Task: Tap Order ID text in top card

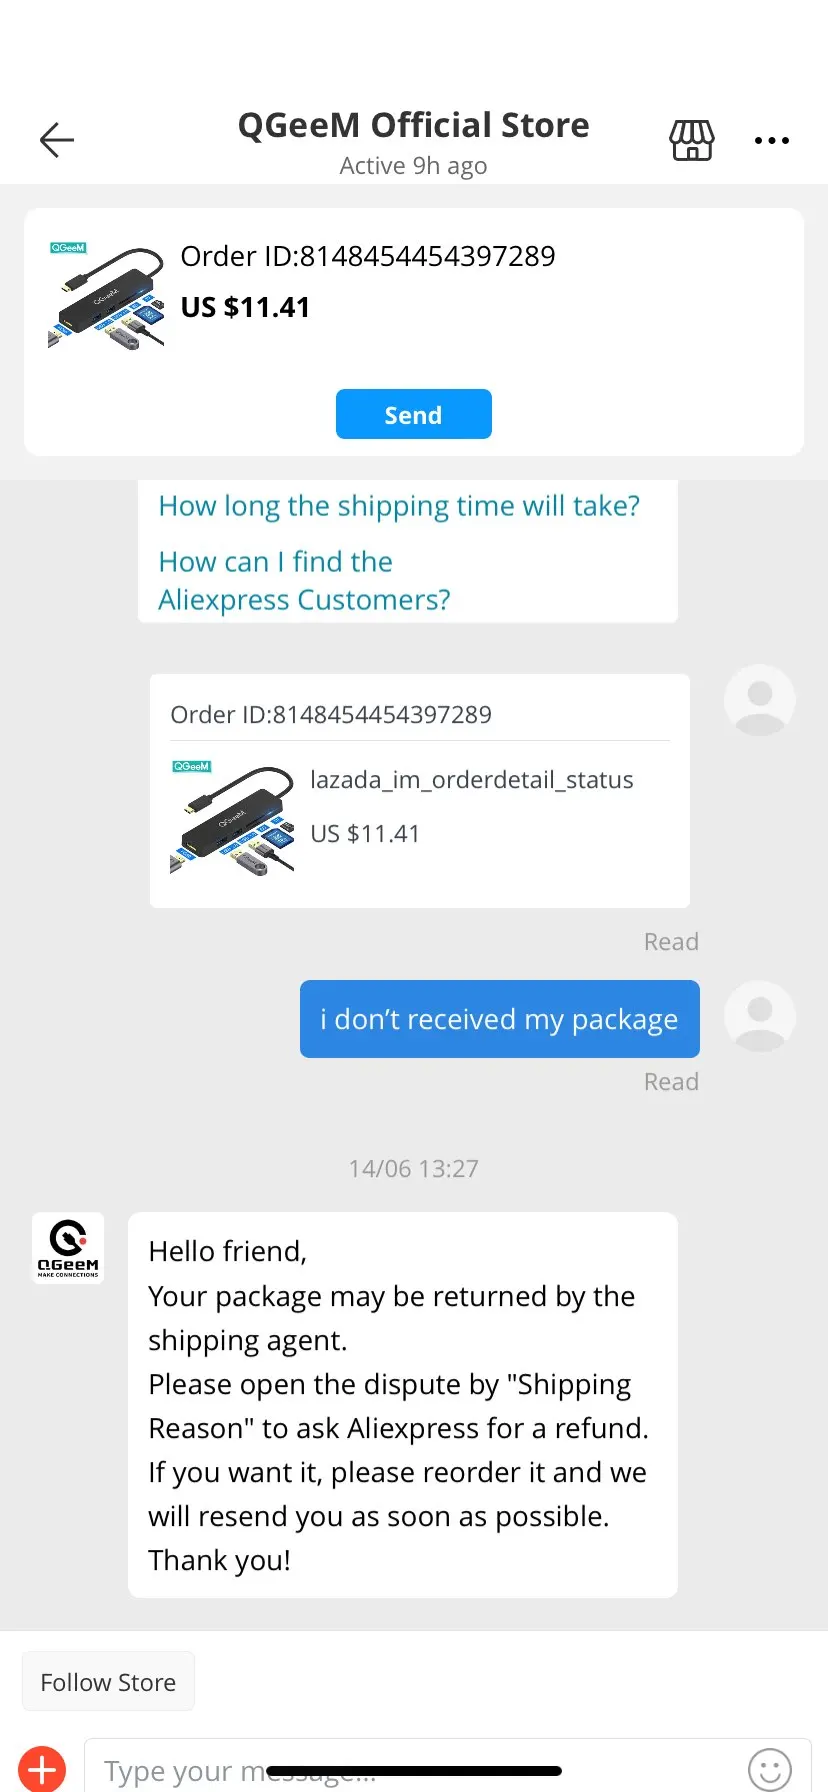Action: tap(368, 257)
